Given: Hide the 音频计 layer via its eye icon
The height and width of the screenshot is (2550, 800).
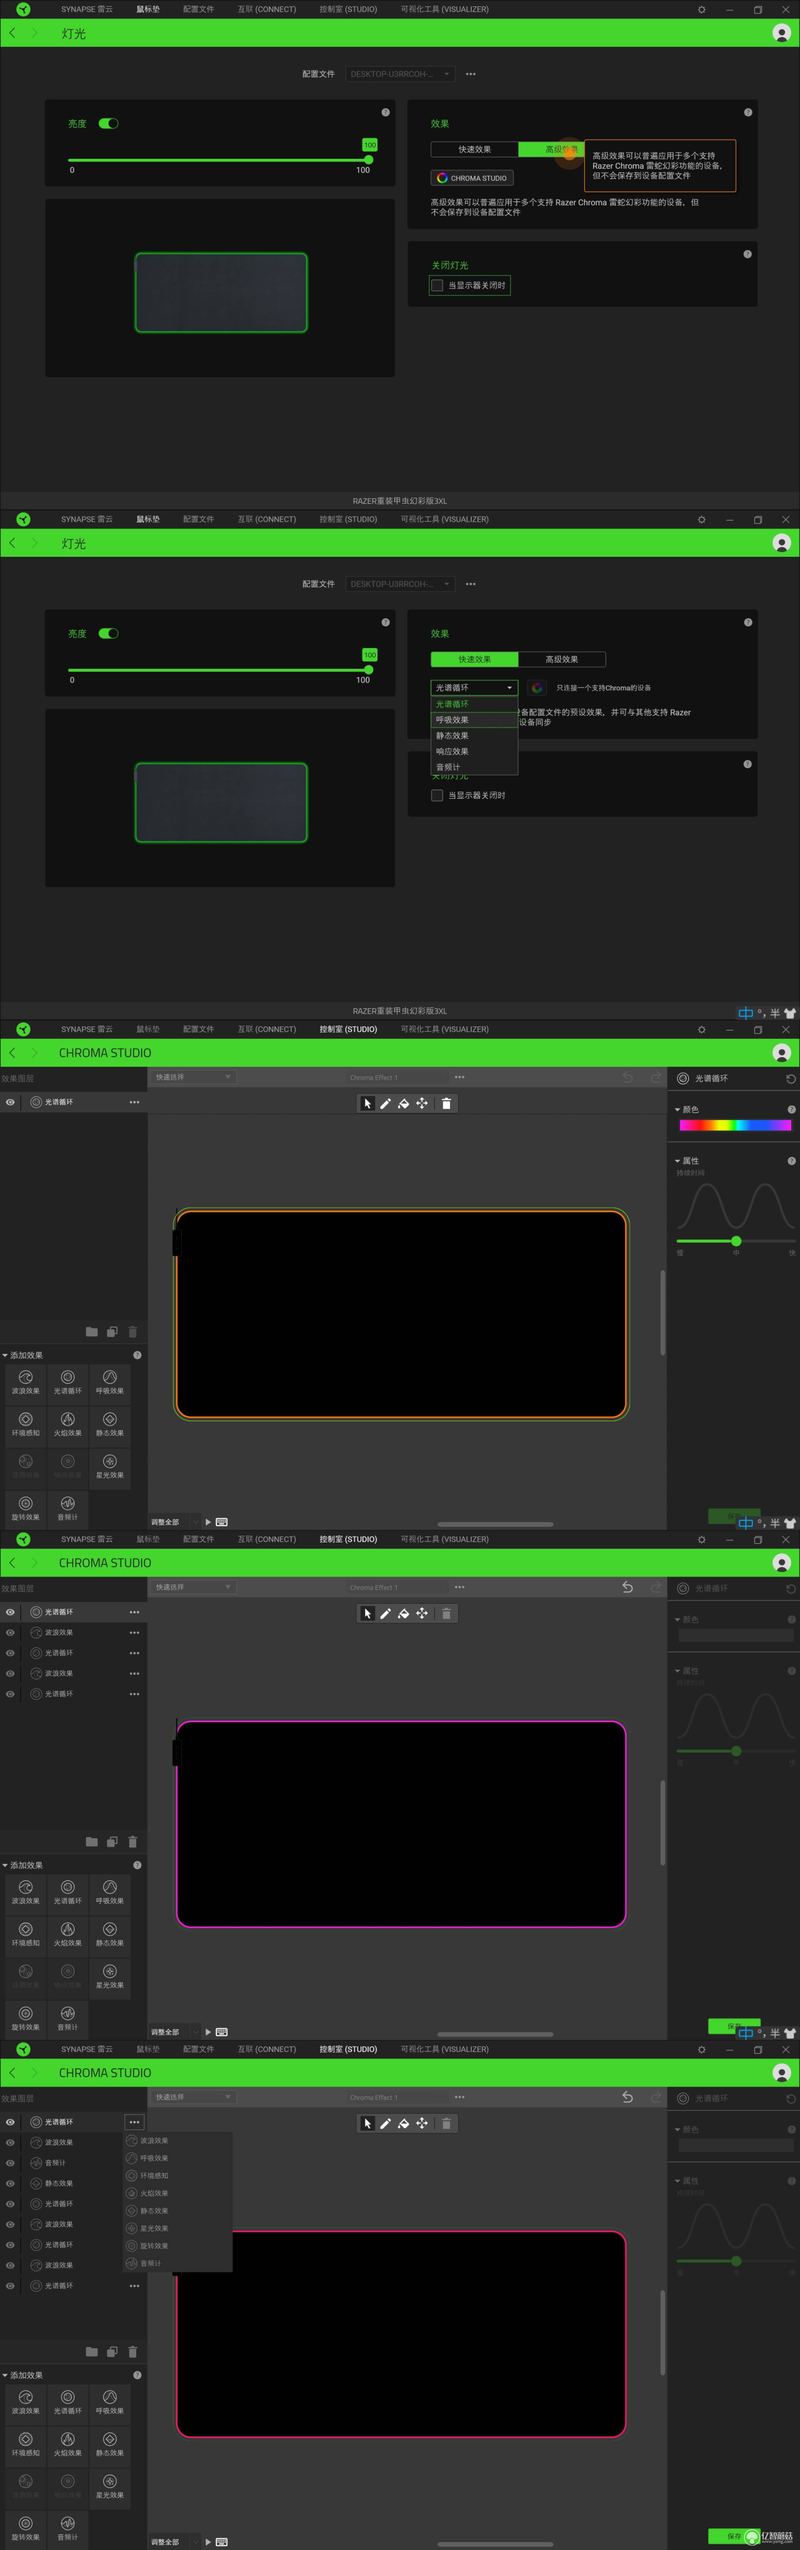Looking at the screenshot, I should (x=10, y=2163).
